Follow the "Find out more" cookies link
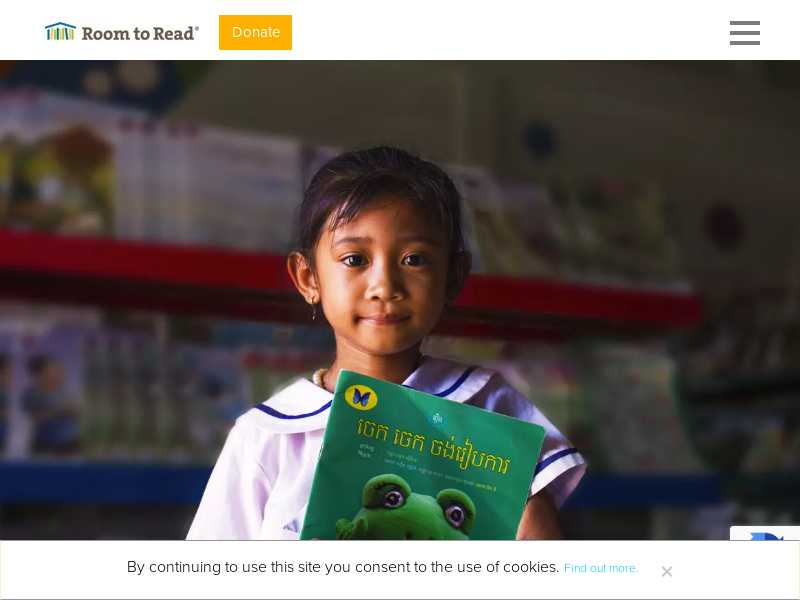Screen dimensions: 800x600 [601, 568]
